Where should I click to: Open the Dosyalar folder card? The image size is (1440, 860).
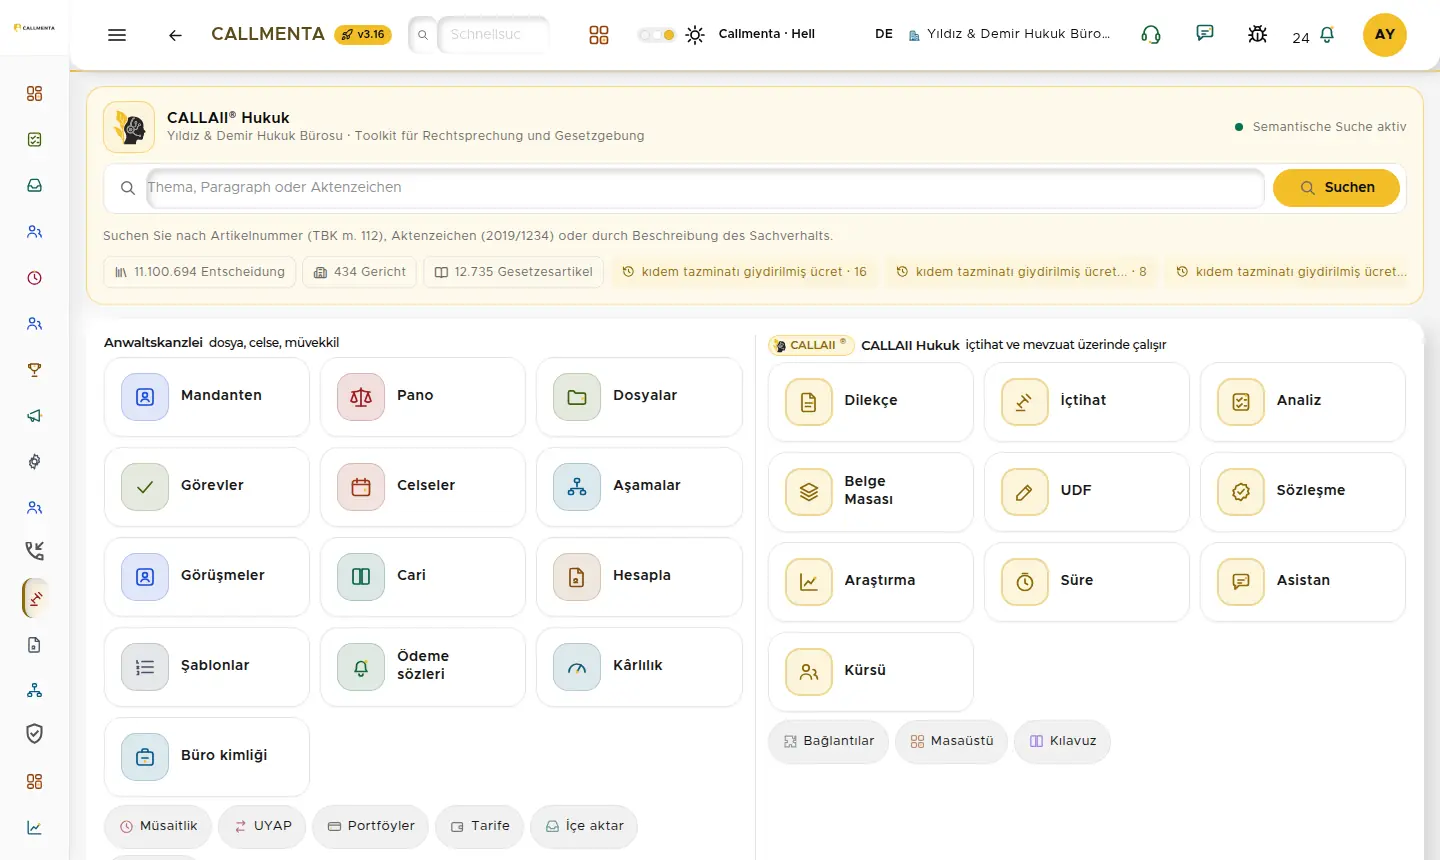click(x=639, y=397)
